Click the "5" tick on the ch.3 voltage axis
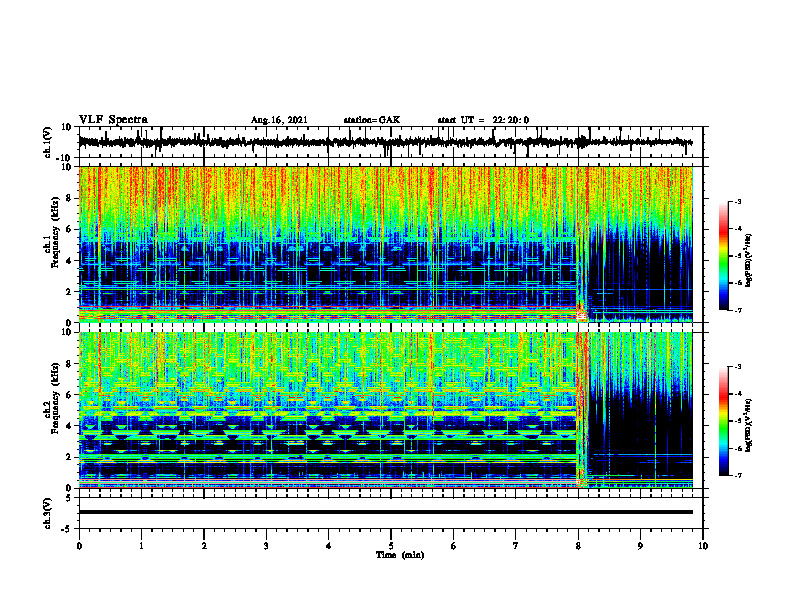792x612 pixels. point(70,498)
